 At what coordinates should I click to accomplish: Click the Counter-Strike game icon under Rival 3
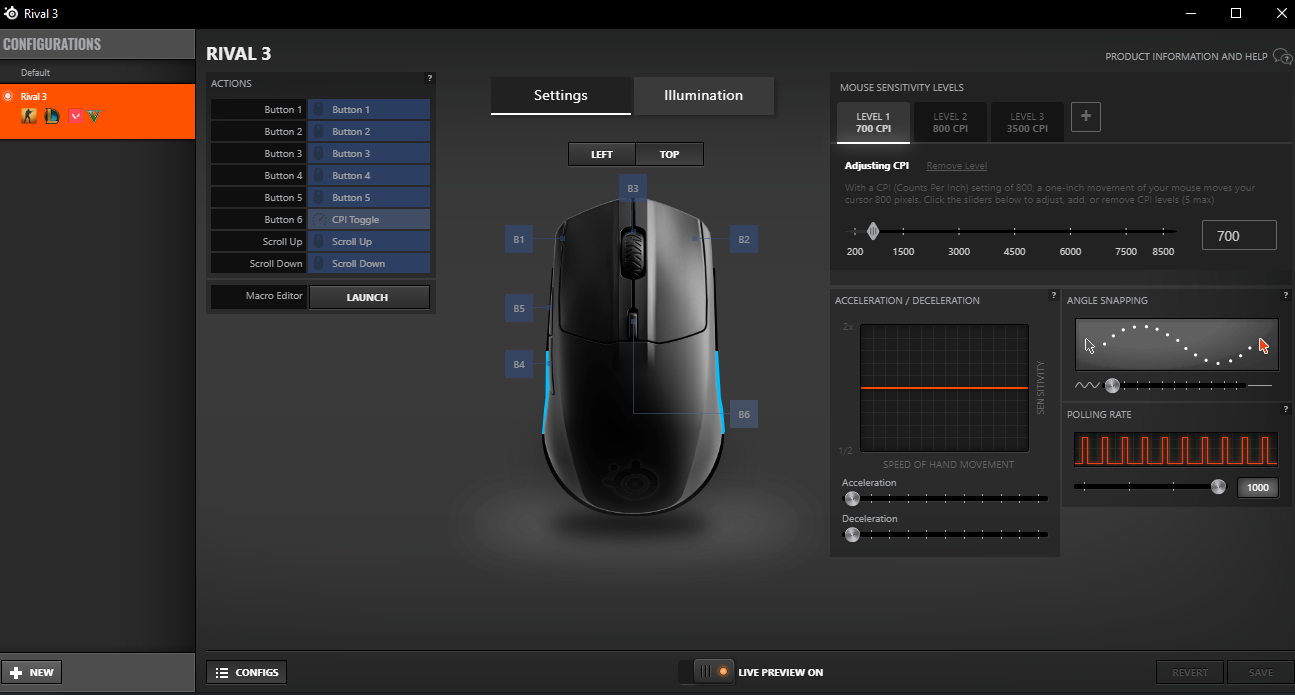pyautogui.click(x=29, y=116)
